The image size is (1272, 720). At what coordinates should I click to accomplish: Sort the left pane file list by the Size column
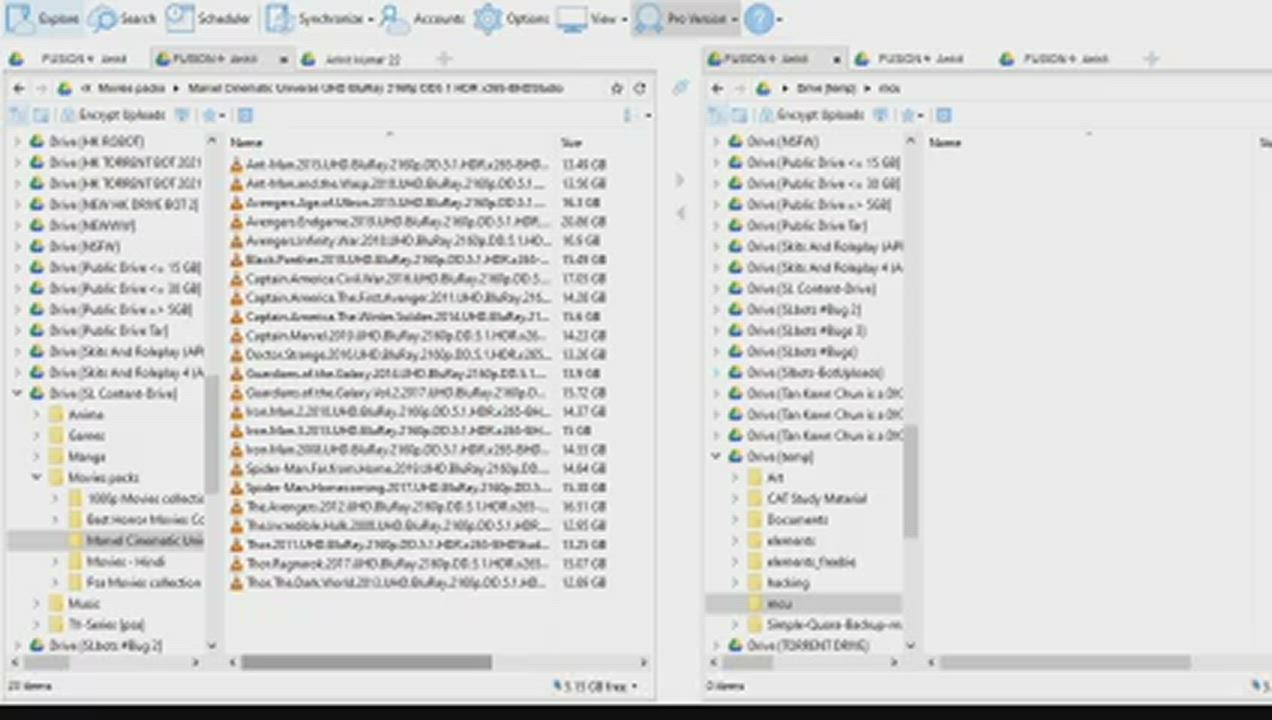click(x=571, y=142)
